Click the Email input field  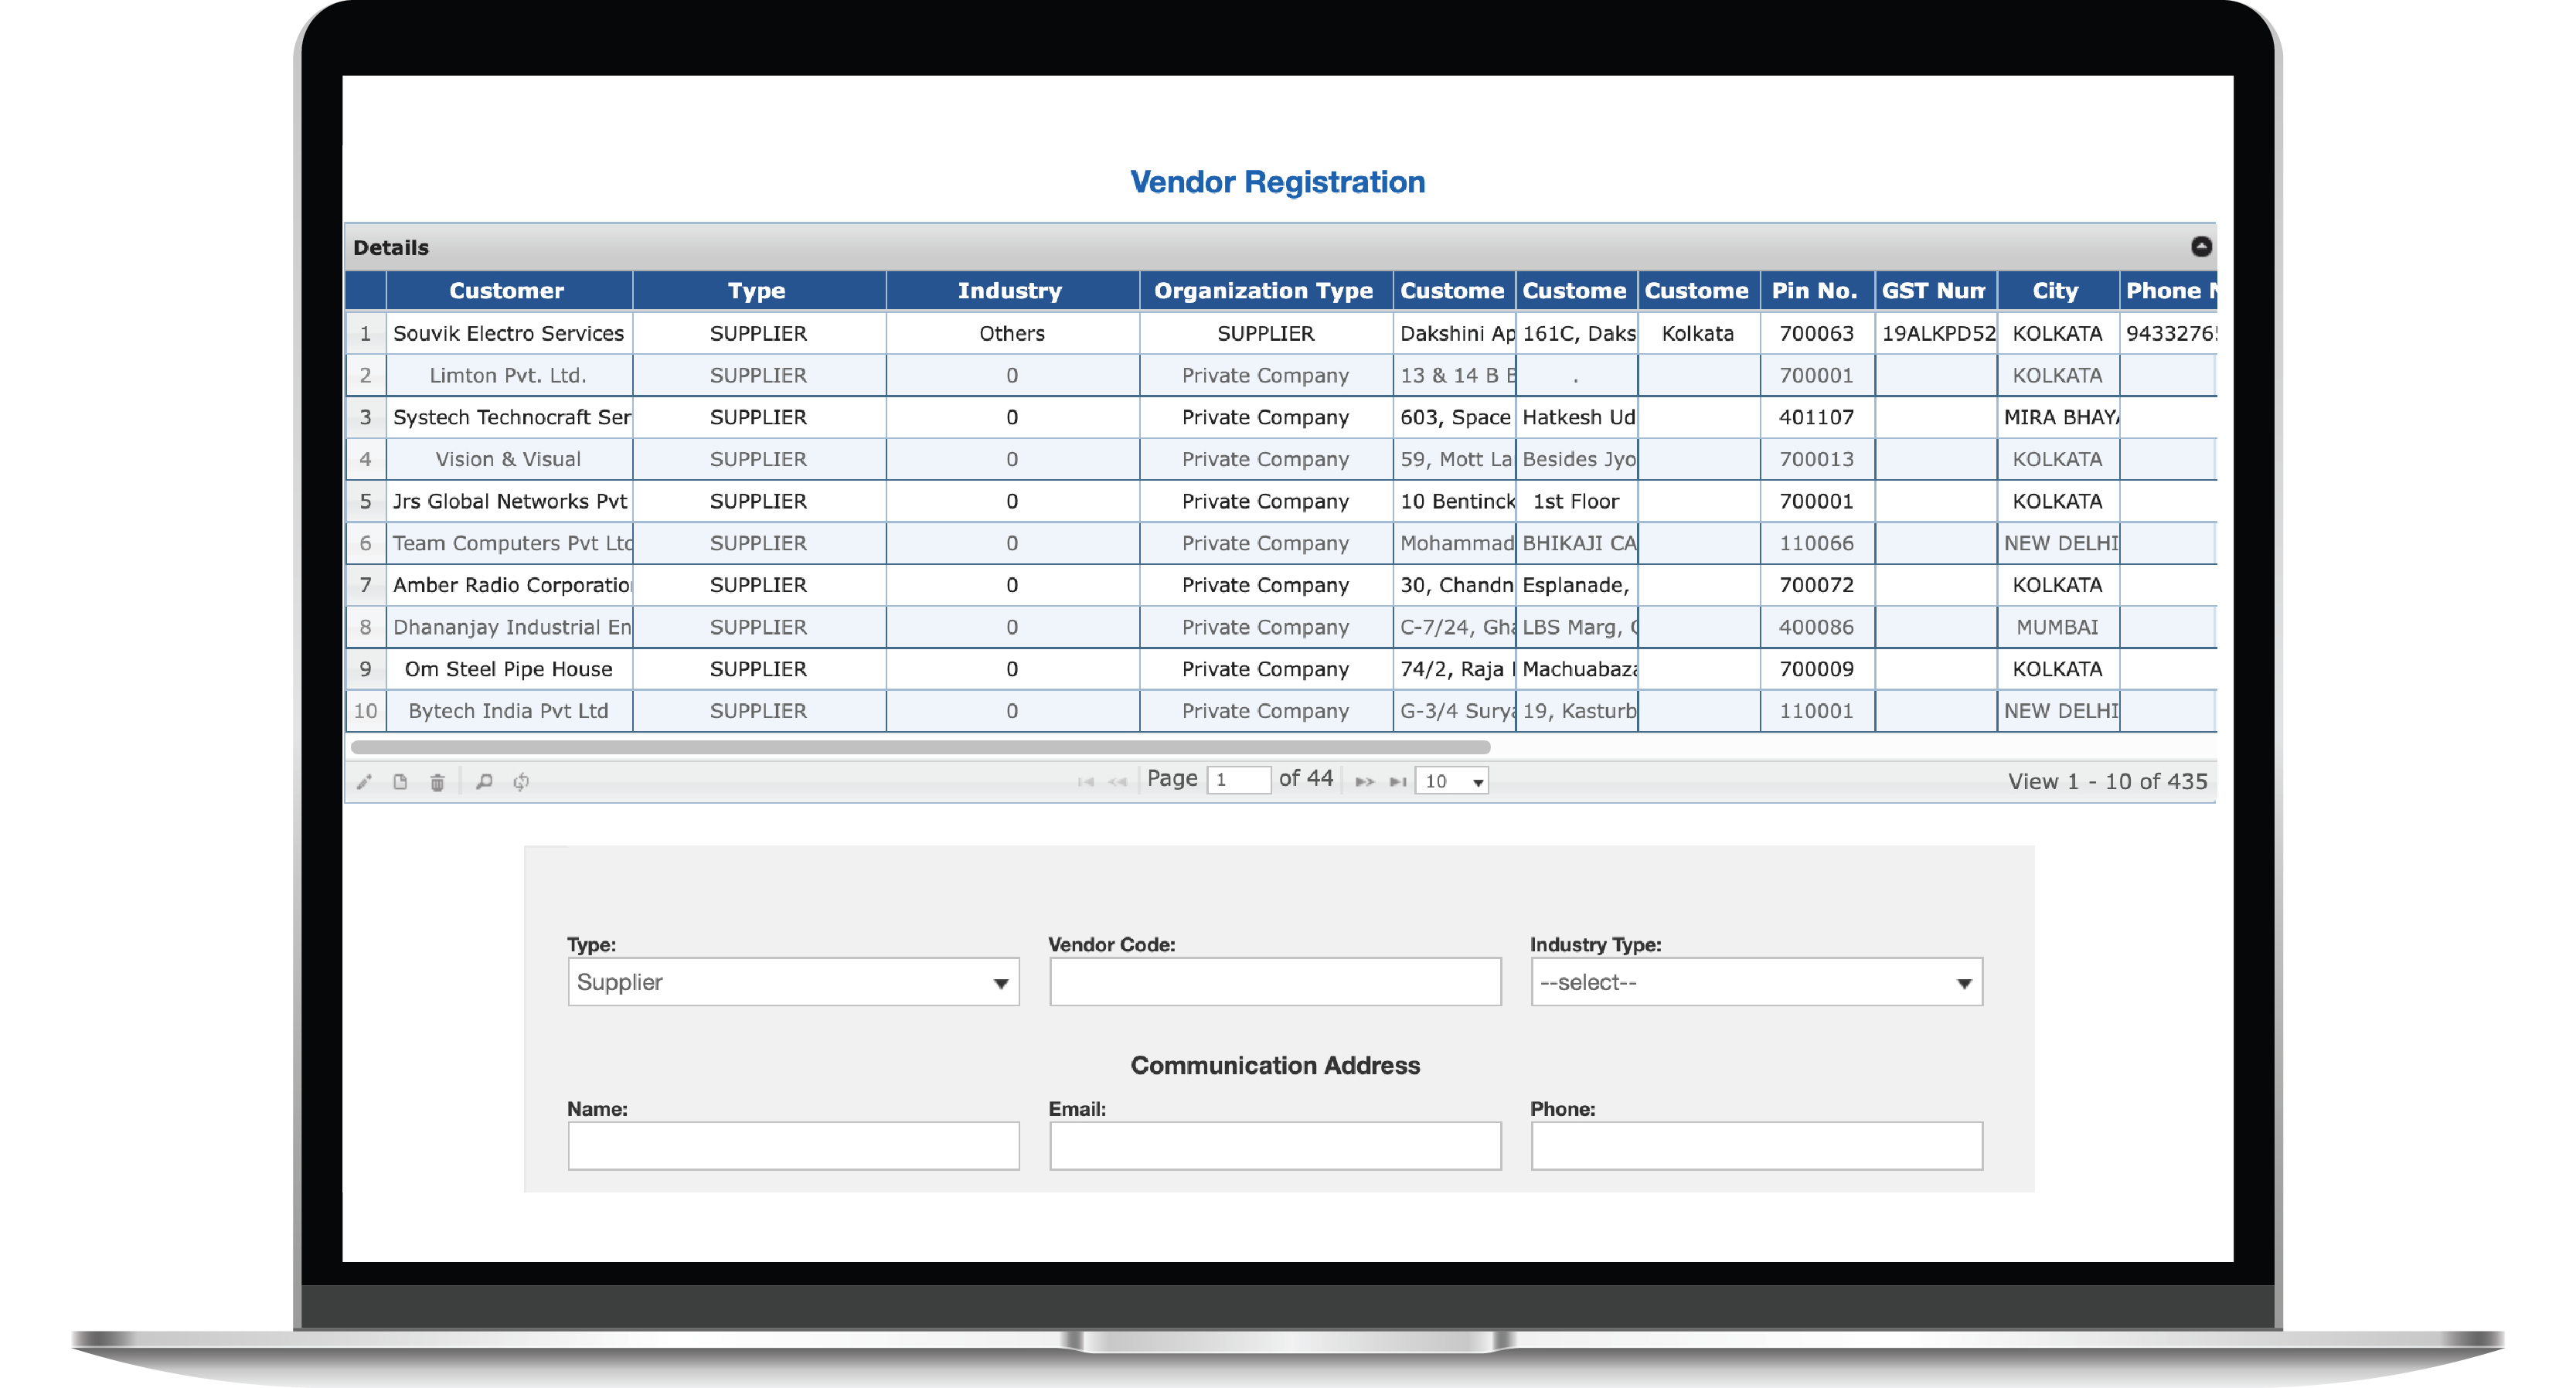[1274, 1146]
